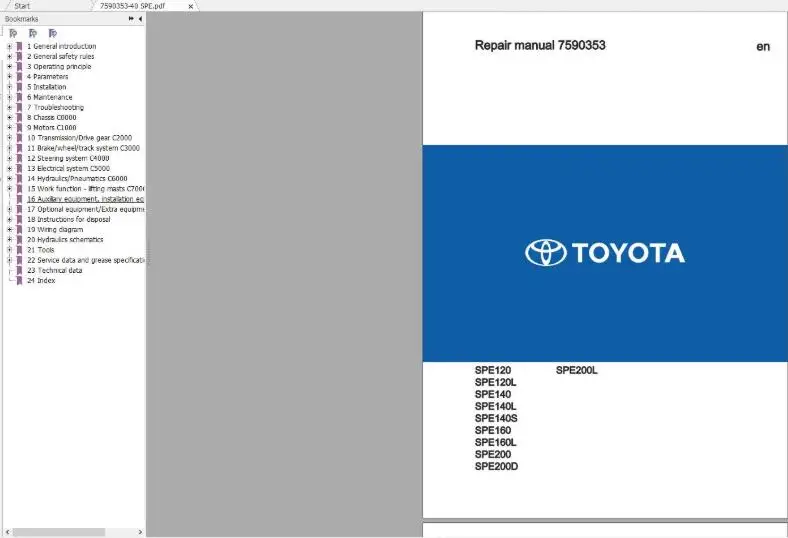Open 14 Hydraulics/Pneumatics C6000 bookmark
The width and height of the screenshot is (788, 538).
click(x=77, y=178)
